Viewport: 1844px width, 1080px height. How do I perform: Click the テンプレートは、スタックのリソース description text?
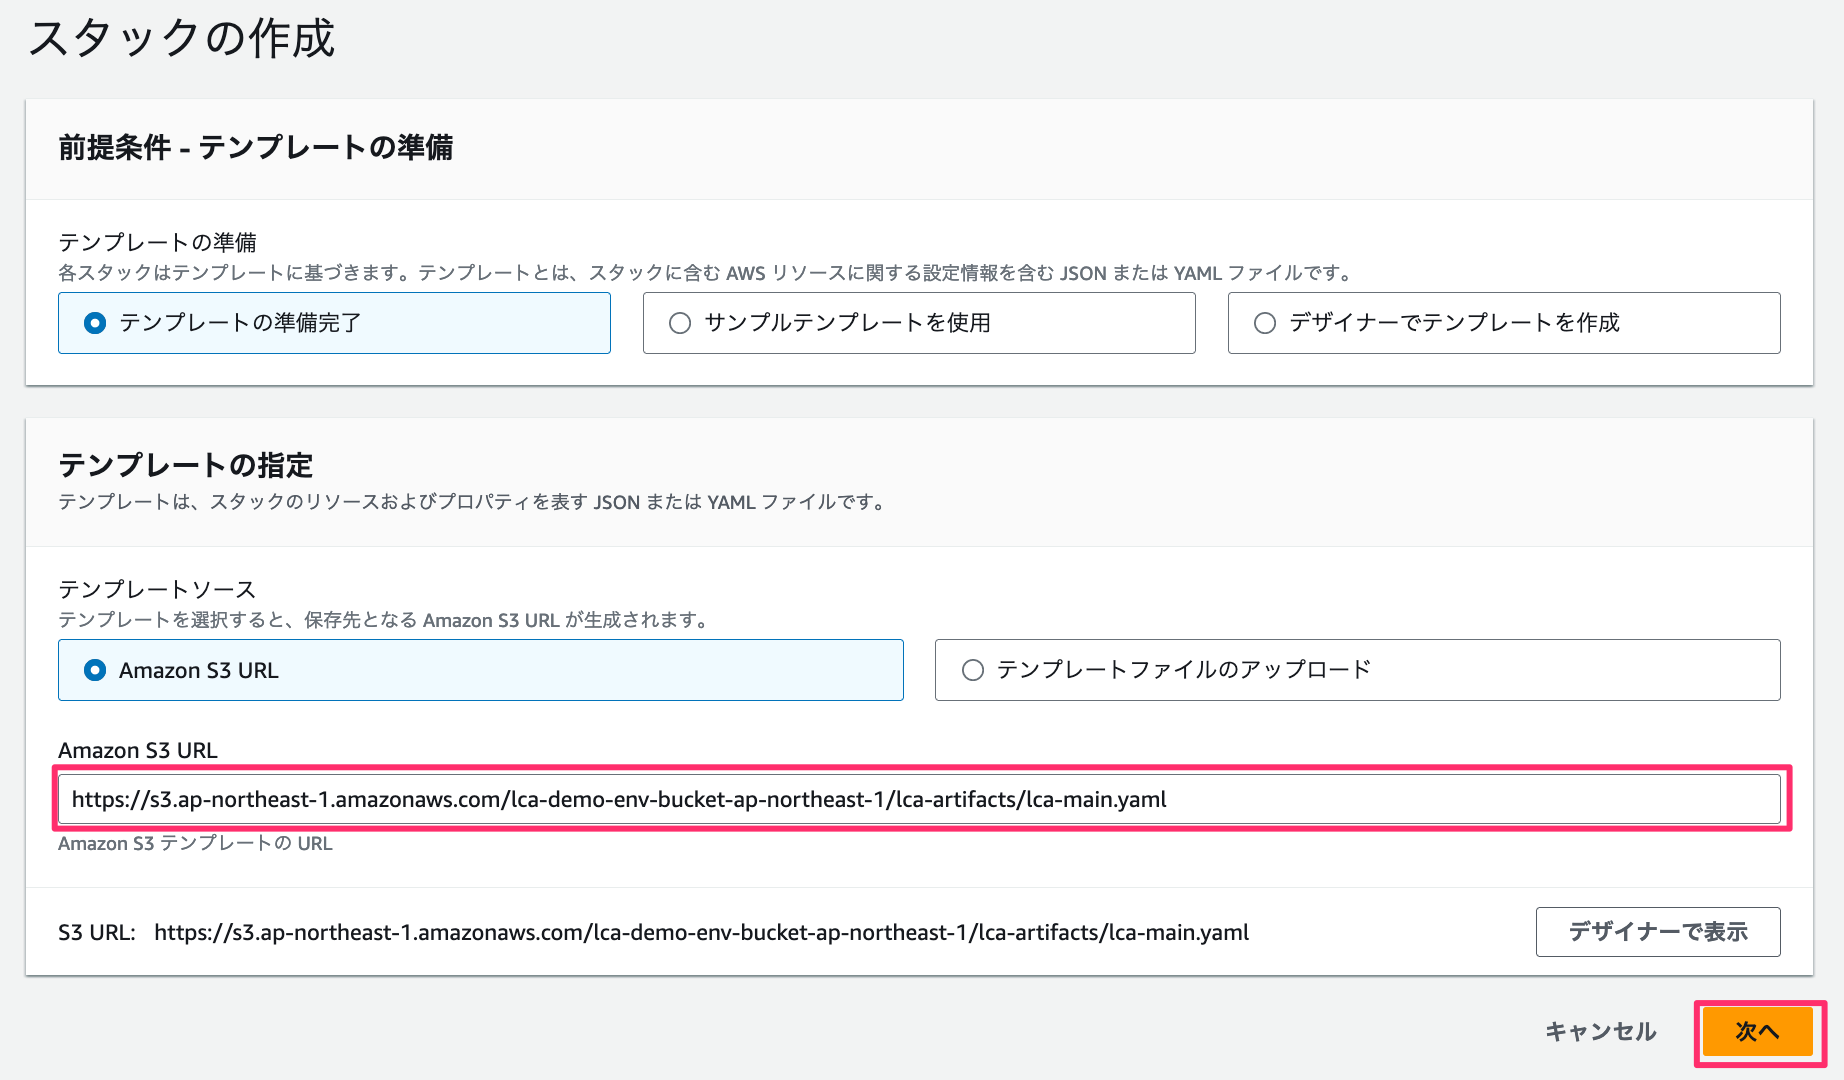[x=474, y=502]
